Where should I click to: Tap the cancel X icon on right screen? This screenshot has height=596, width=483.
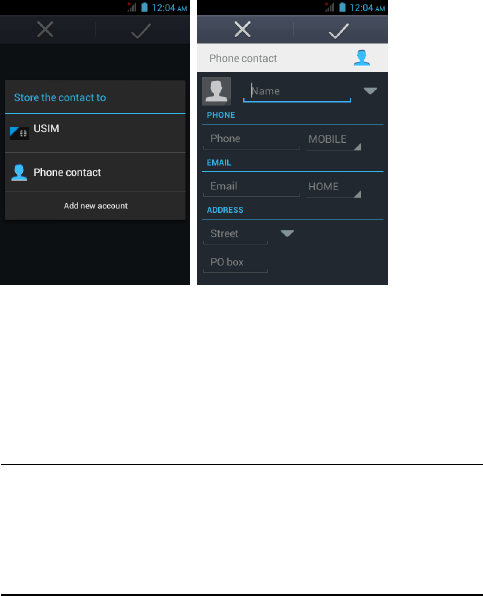(x=242, y=29)
